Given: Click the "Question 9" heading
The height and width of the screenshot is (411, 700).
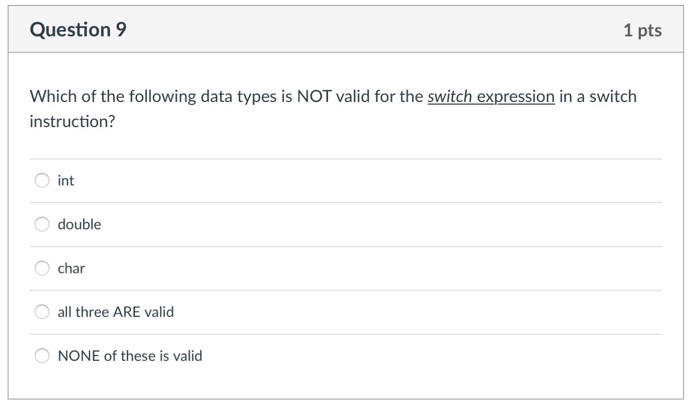Looking at the screenshot, I should (x=78, y=30).
